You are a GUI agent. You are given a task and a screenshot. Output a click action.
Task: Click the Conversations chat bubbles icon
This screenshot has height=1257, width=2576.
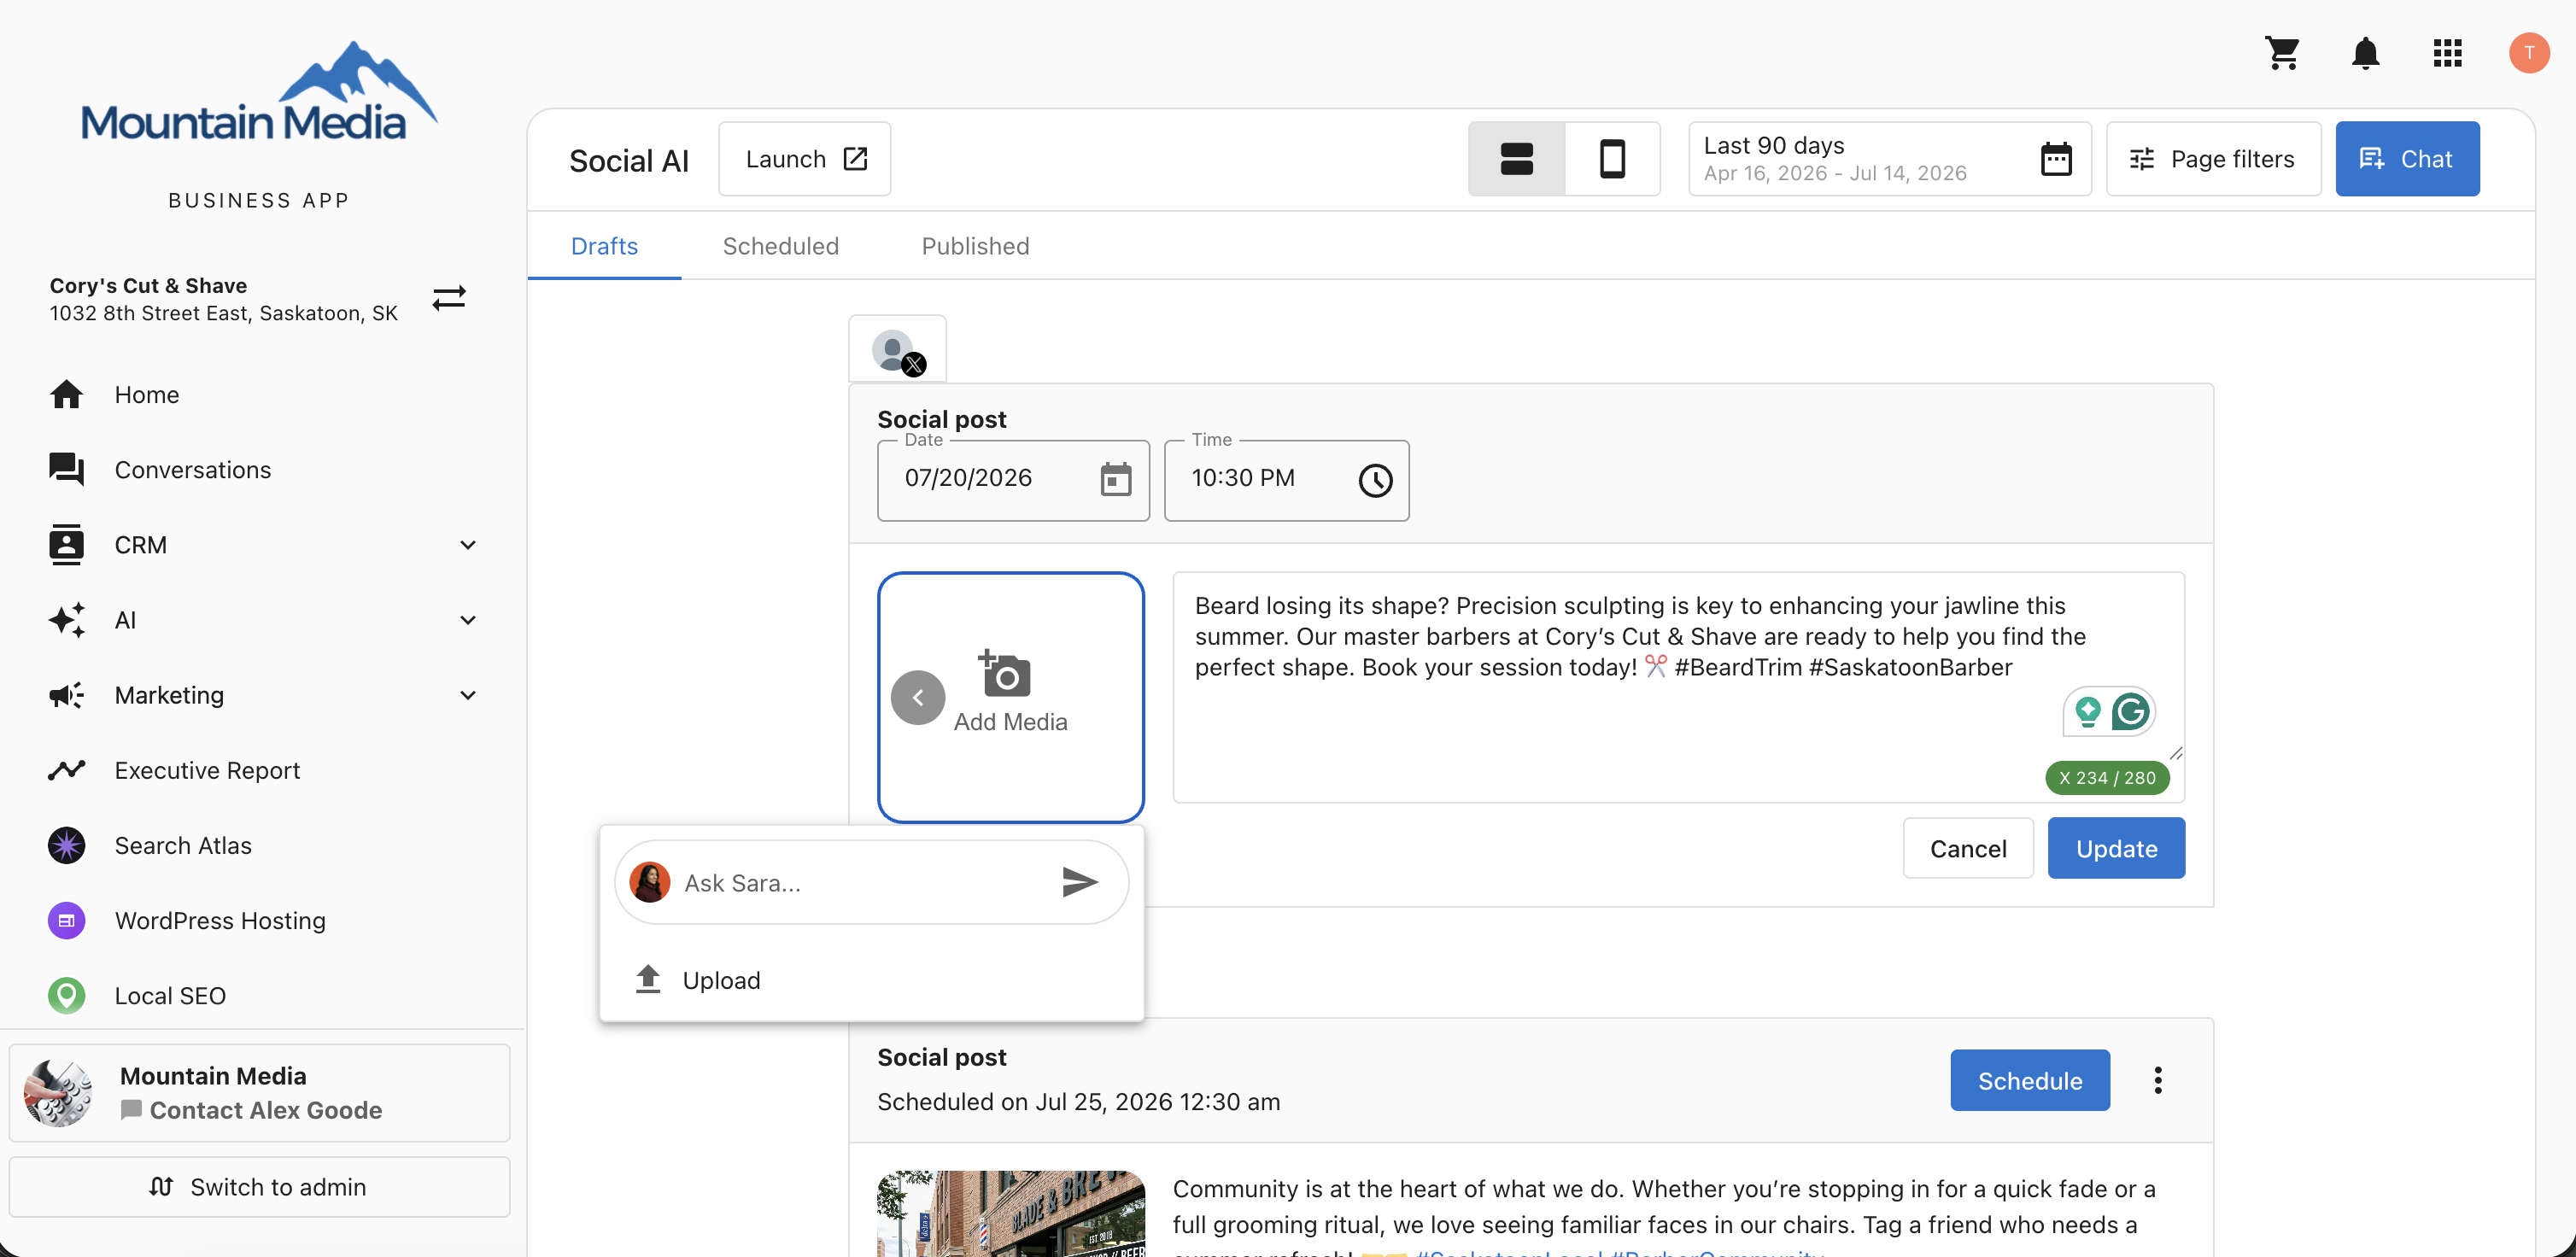click(x=66, y=470)
